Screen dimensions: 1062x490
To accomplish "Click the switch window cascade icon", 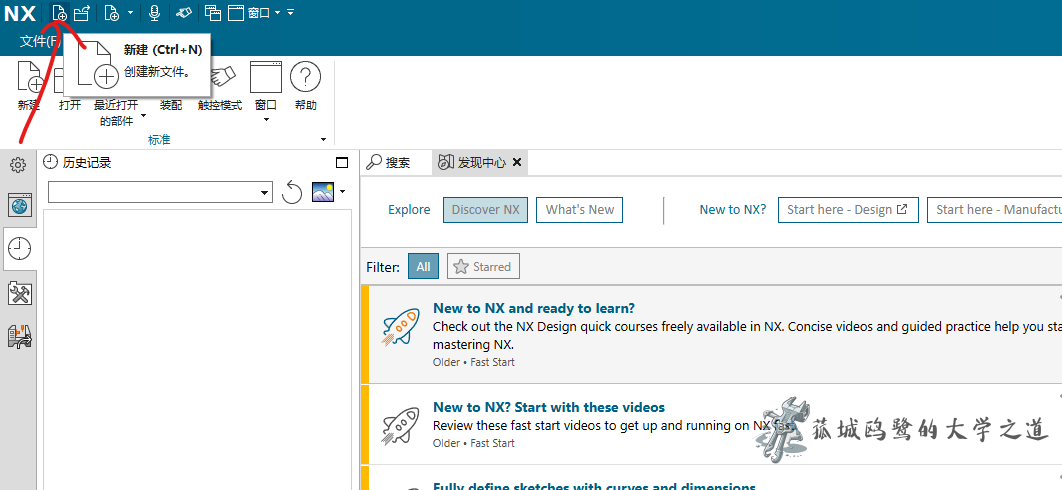I will point(213,12).
